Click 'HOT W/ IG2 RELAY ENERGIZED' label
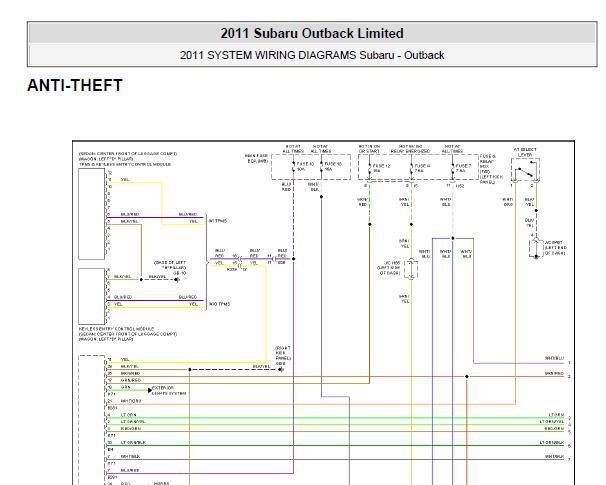Screen dimensions: 606x485 (410, 149)
